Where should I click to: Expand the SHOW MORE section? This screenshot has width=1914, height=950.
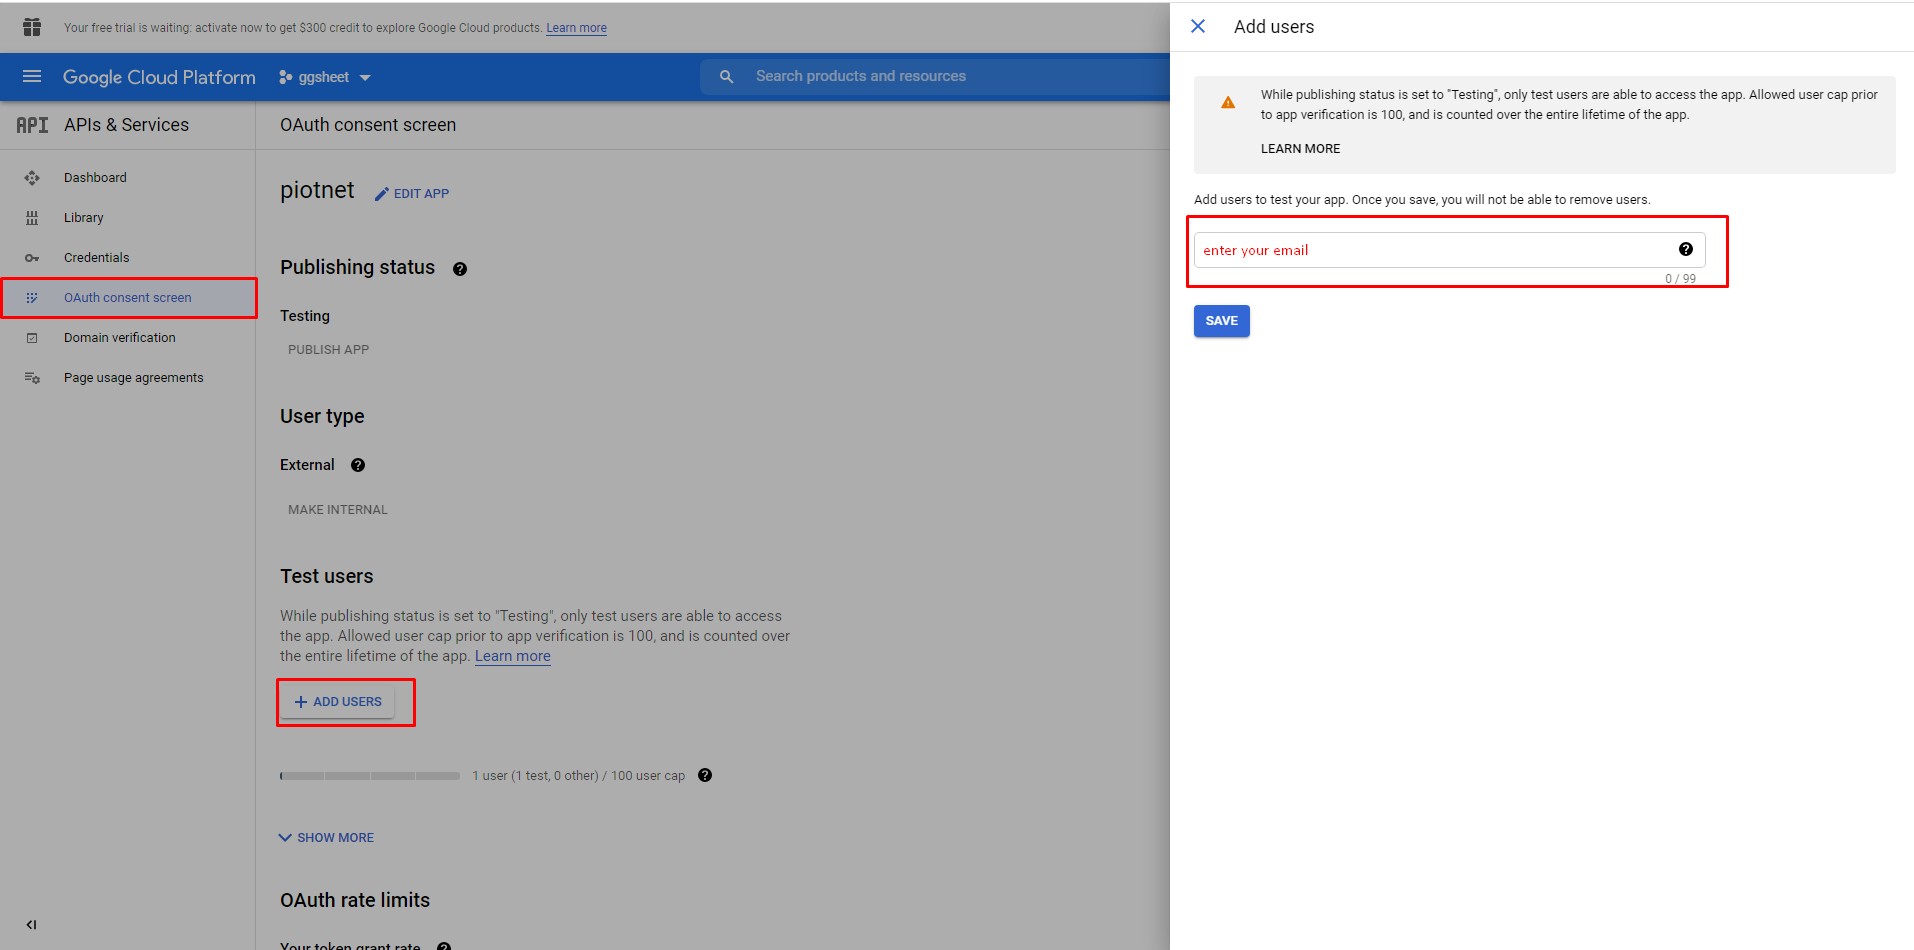[325, 837]
